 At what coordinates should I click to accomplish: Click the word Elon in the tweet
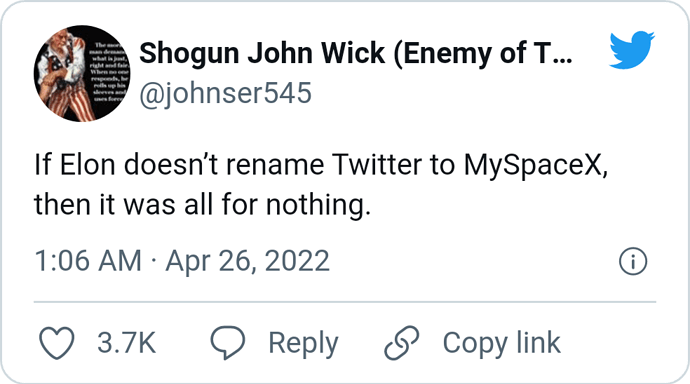click(x=88, y=164)
